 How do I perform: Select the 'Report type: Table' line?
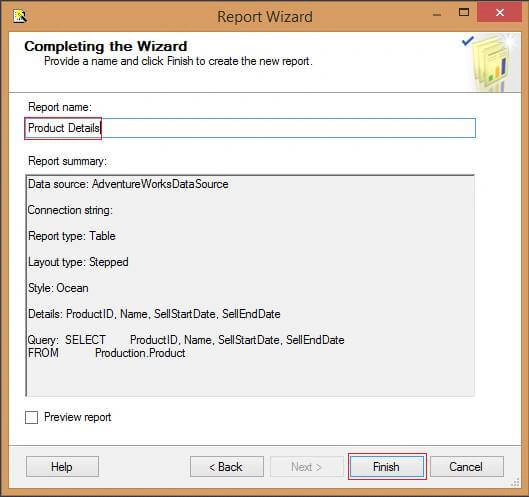72,236
